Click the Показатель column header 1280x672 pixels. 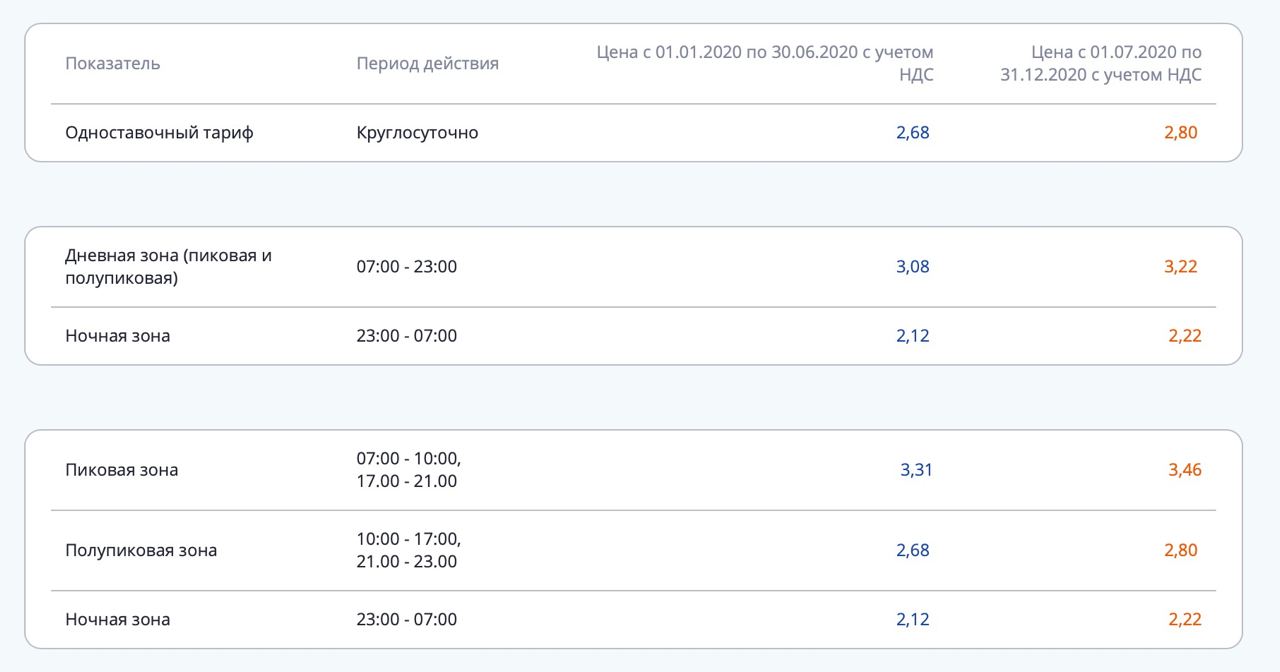pyautogui.click(x=112, y=63)
